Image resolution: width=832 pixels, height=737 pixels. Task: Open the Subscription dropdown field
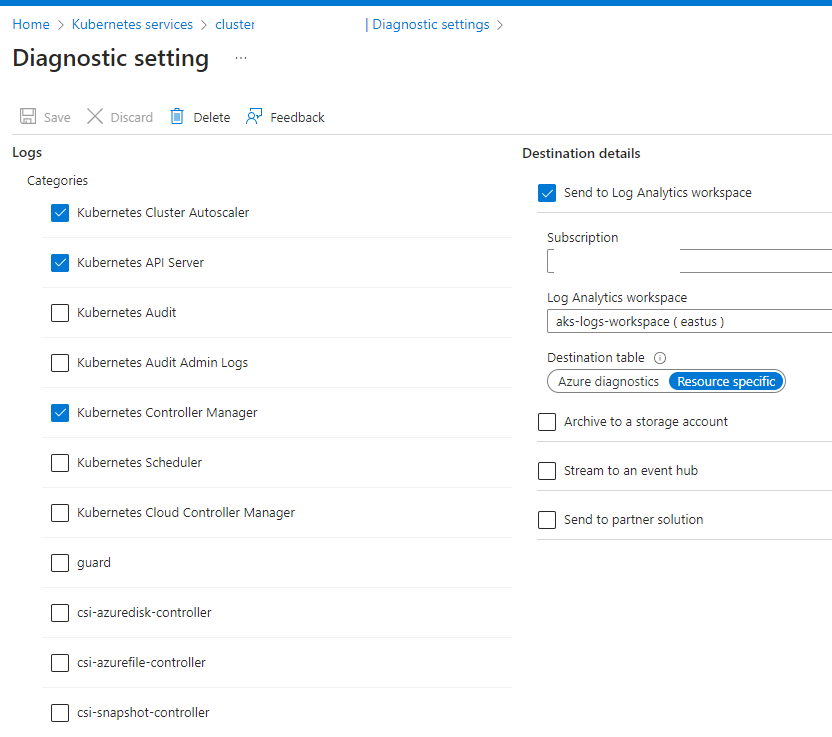click(689, 261)
